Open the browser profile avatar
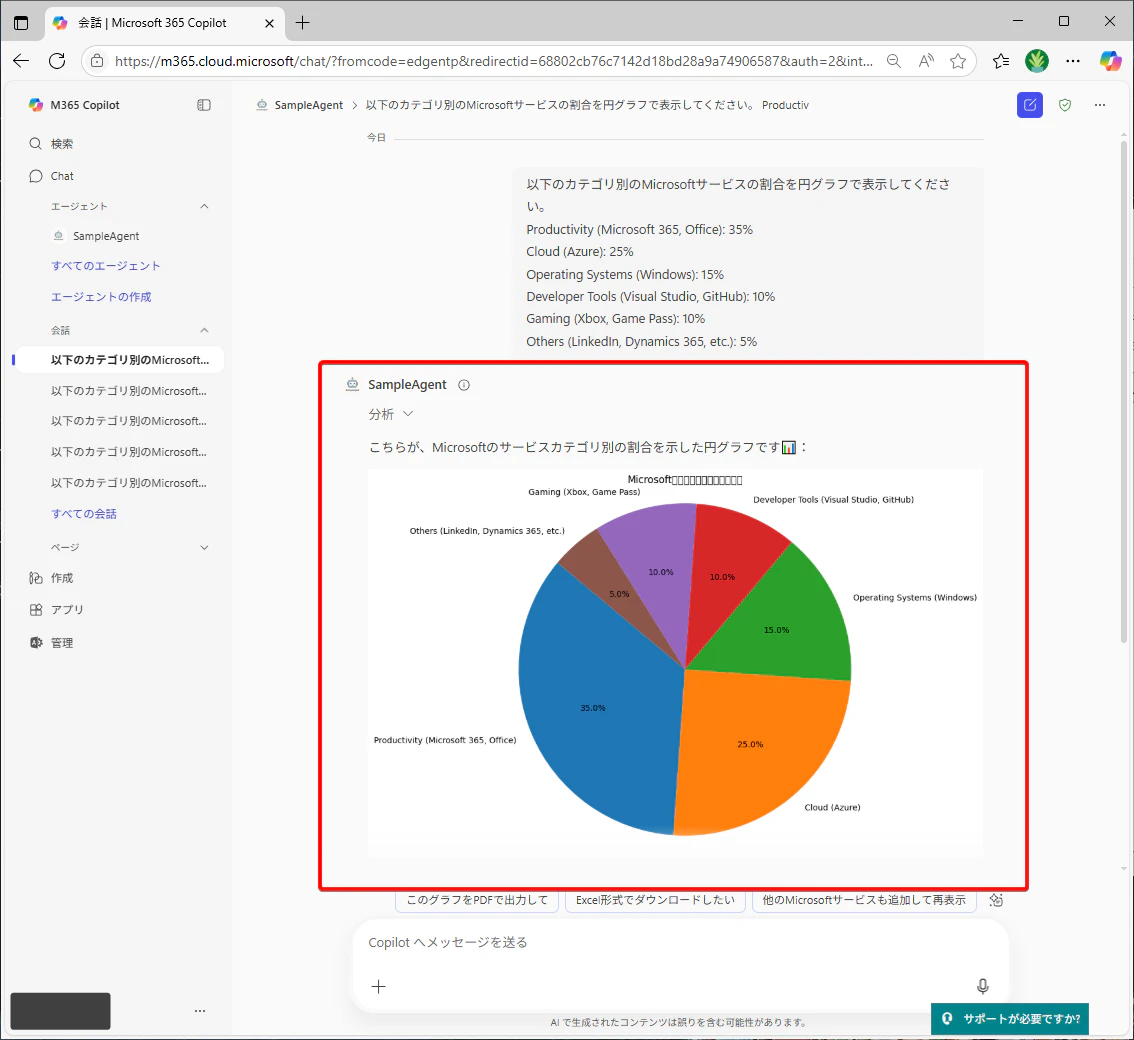The width and height of the screenshot is (1134, 1040). (1036, 61)
